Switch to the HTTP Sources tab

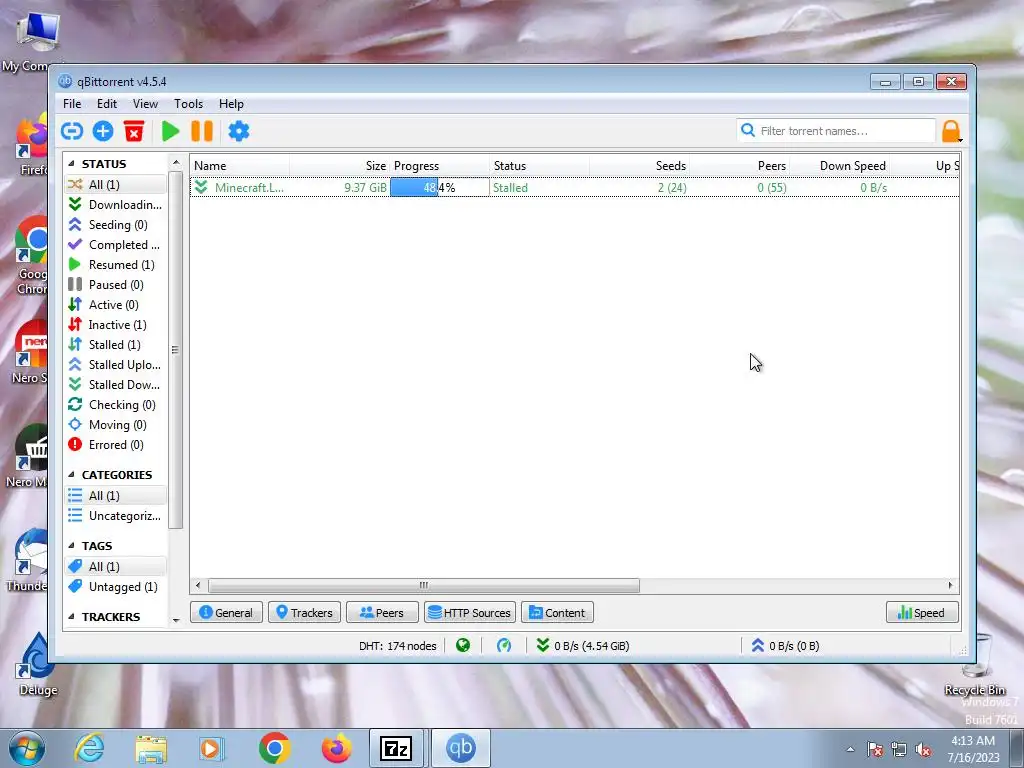point(470,613)
